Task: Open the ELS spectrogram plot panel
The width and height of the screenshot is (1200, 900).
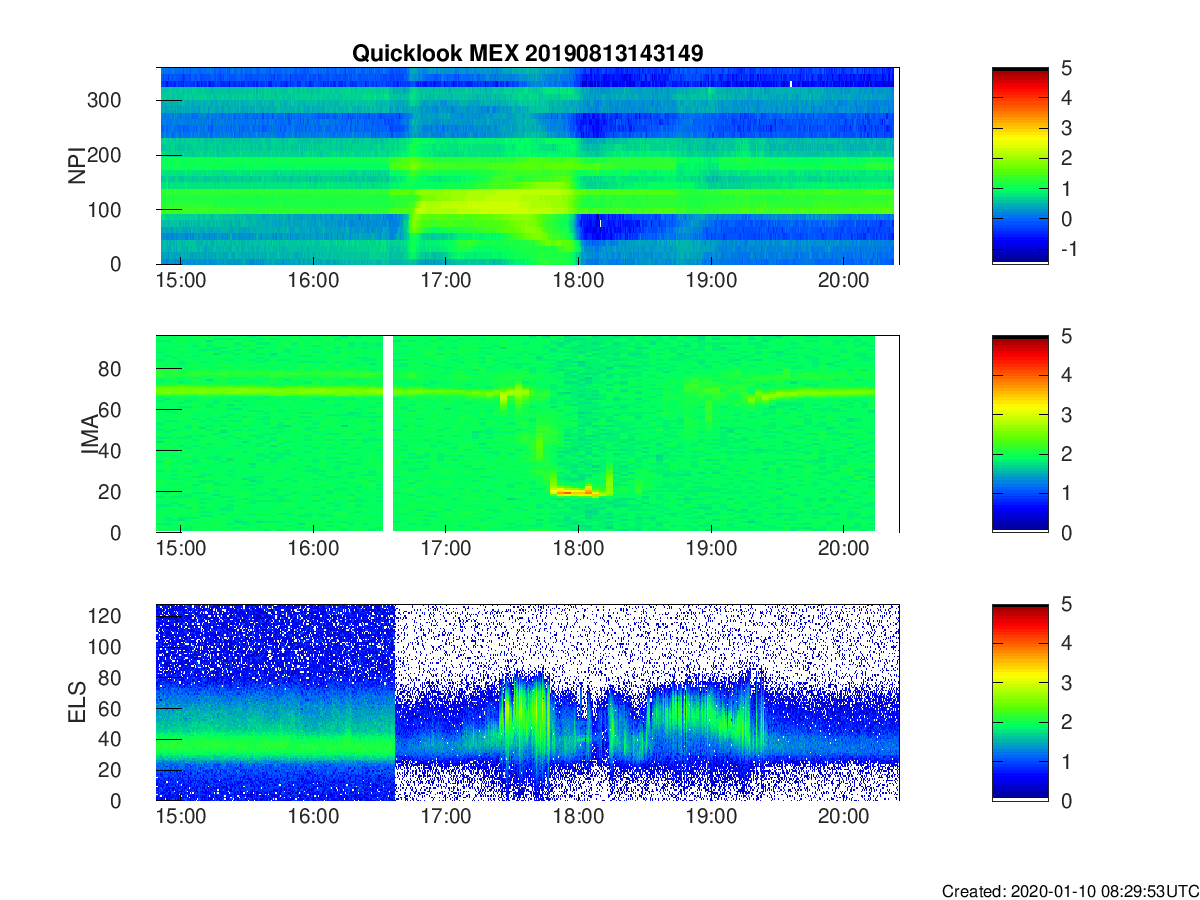Action: [x=528, y=702]
